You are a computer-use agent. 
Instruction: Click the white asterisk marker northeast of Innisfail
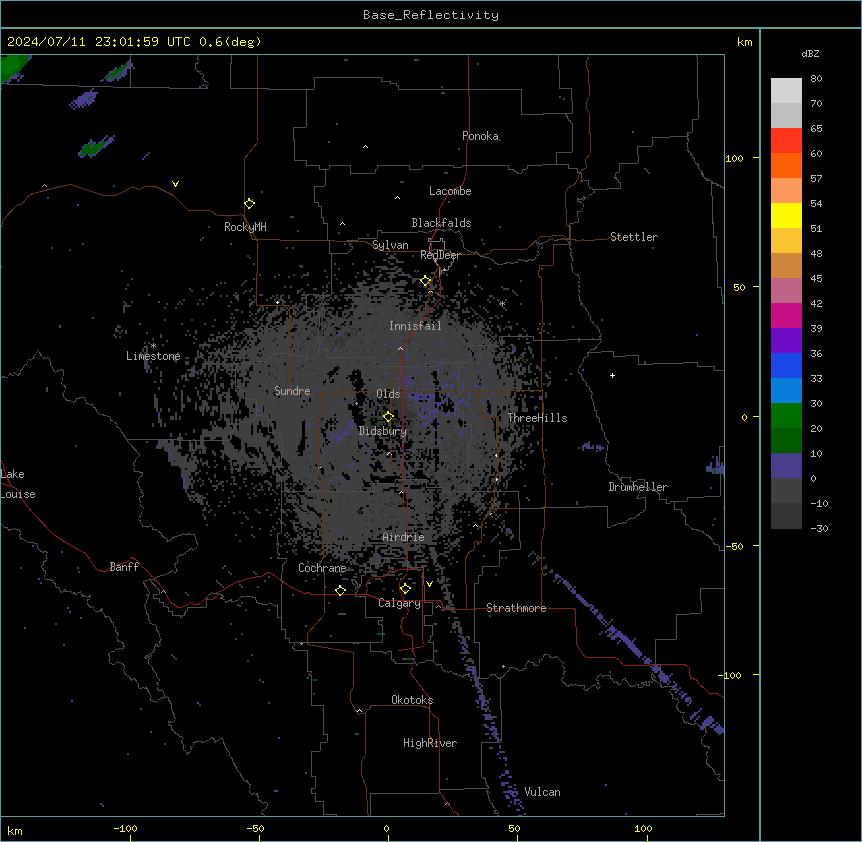(502, 304)
